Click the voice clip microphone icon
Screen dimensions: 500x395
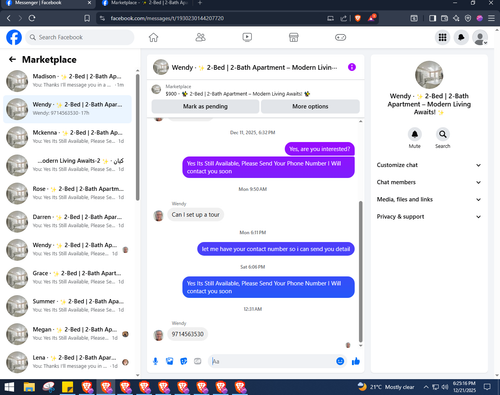click(x=155, y=361)
